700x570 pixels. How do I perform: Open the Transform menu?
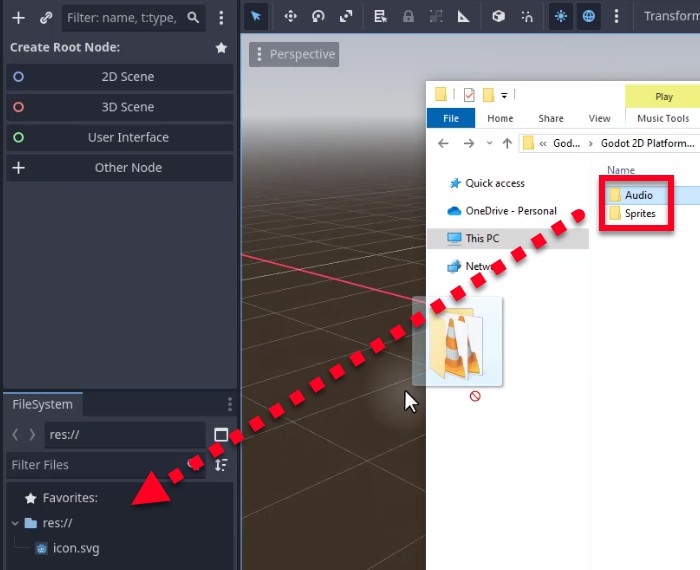pyautogui.click(x=671, y=16)
